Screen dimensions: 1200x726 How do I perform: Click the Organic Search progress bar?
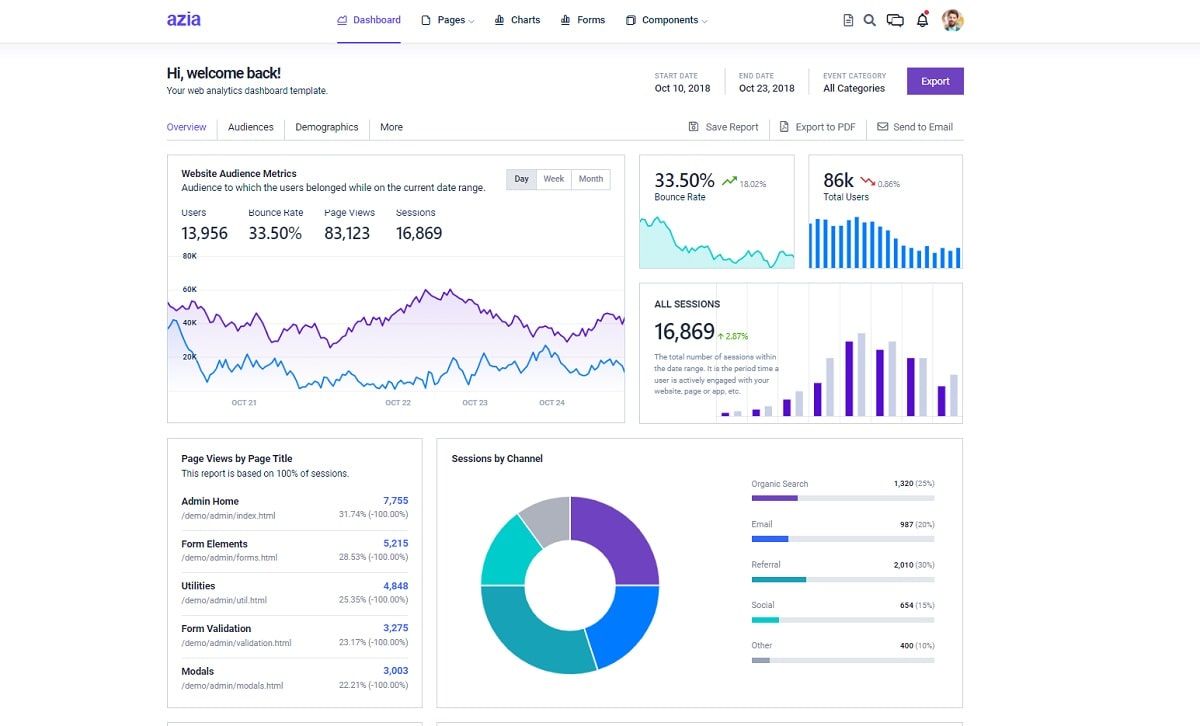tap(842, 498)
